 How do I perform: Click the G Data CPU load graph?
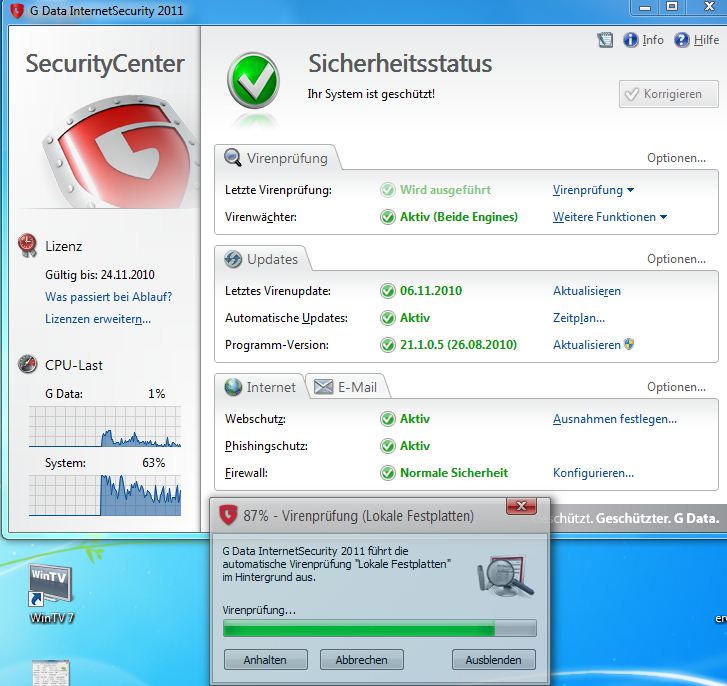pyautogui.click(x=105, y=426)
